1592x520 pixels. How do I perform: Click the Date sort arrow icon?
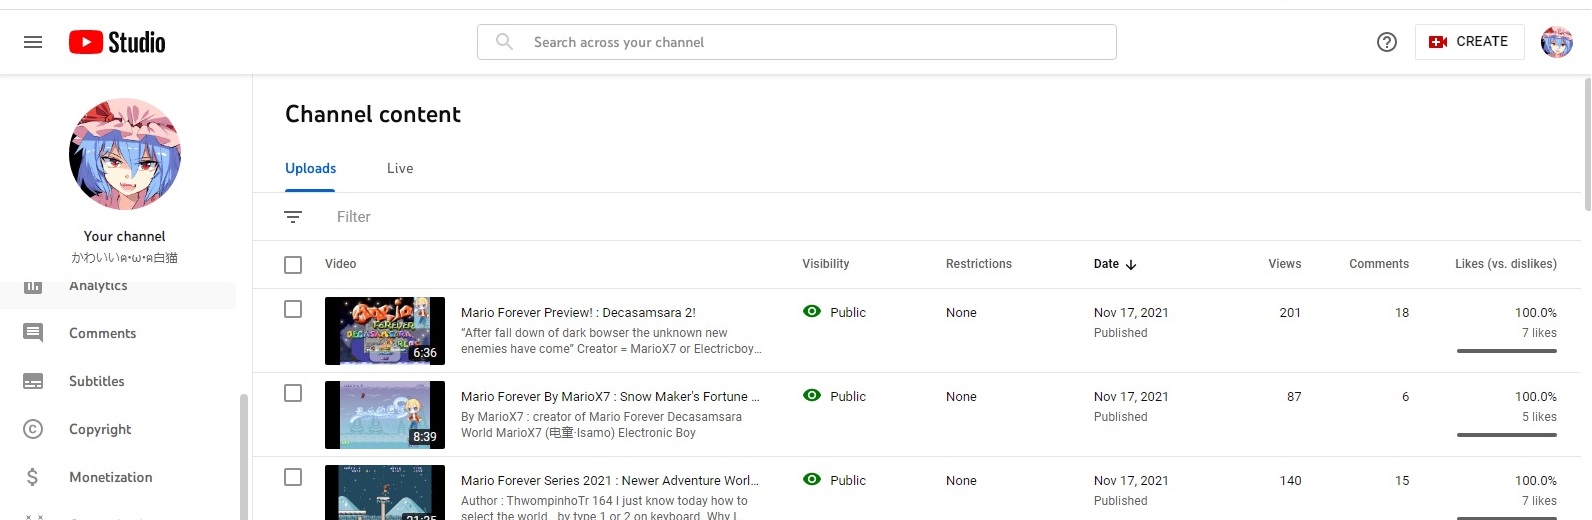(1131, 265)
